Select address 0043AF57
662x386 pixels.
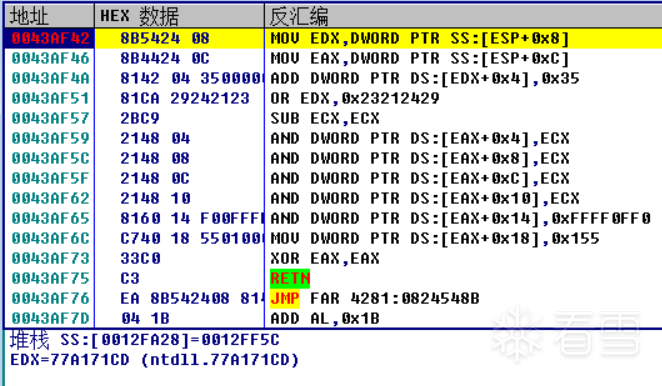click(x=50, y=118)
